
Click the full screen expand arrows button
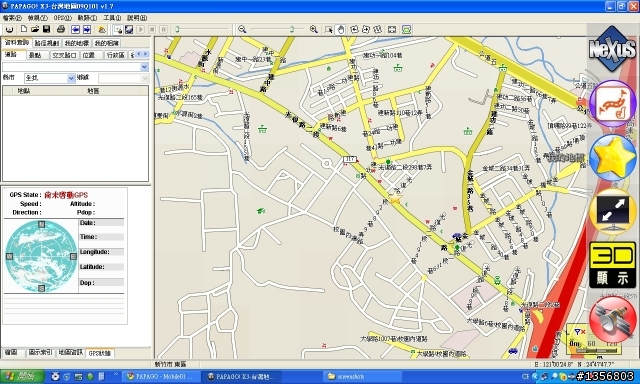(613, 211)
